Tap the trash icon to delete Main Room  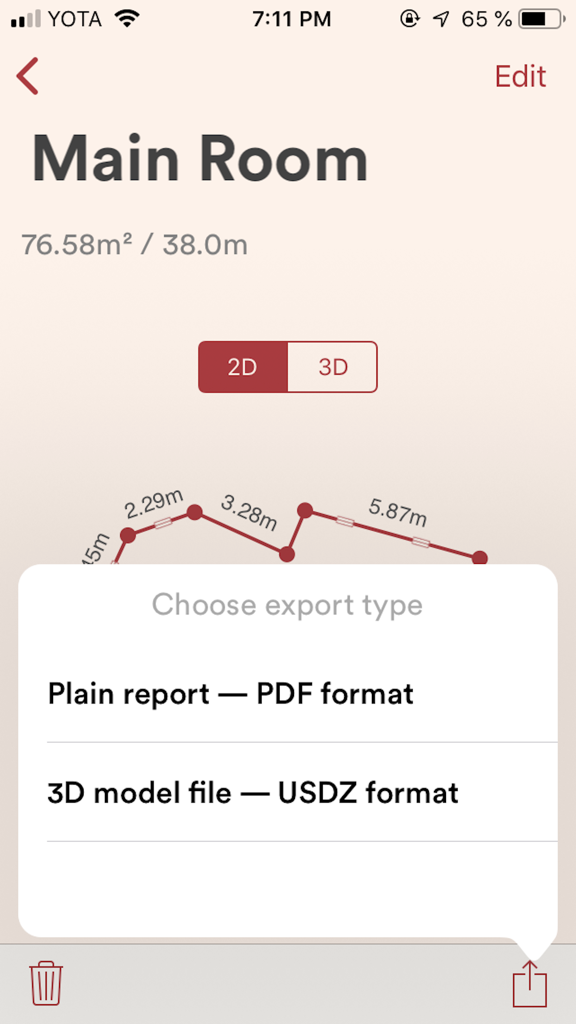coord(46,983)
